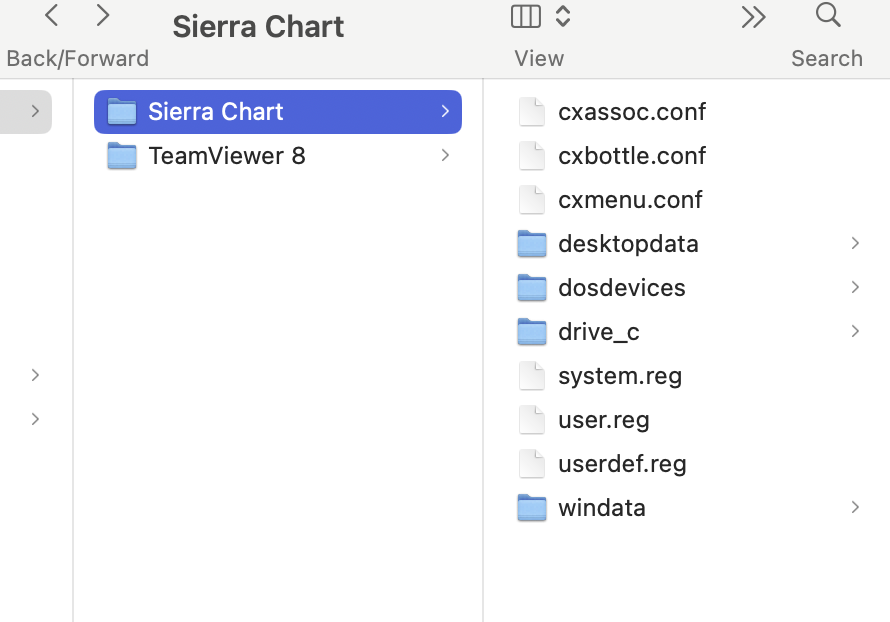890x622 pixels.
Task: Show more toolbar items via double chevron
Action: point(753,16)
